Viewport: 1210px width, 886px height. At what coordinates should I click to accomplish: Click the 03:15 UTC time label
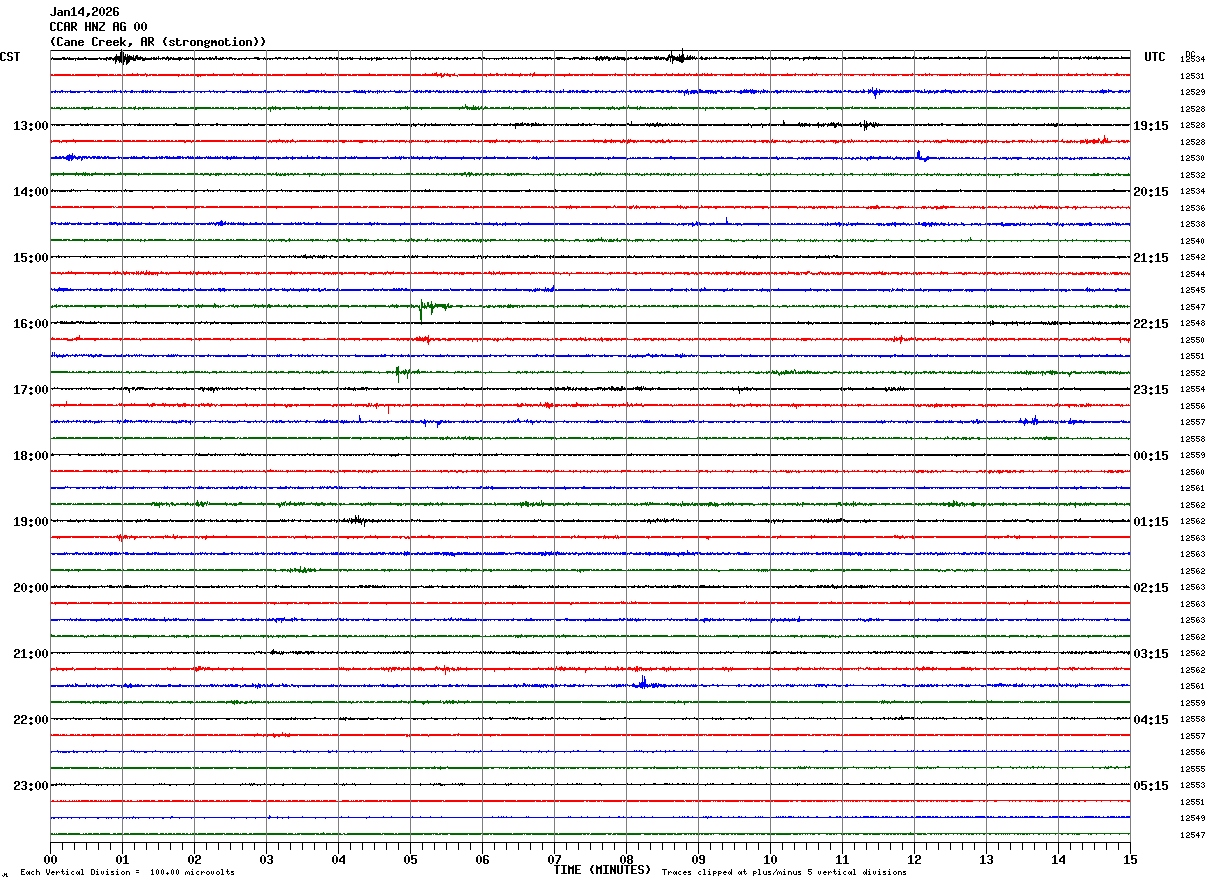pos(1151,654)
